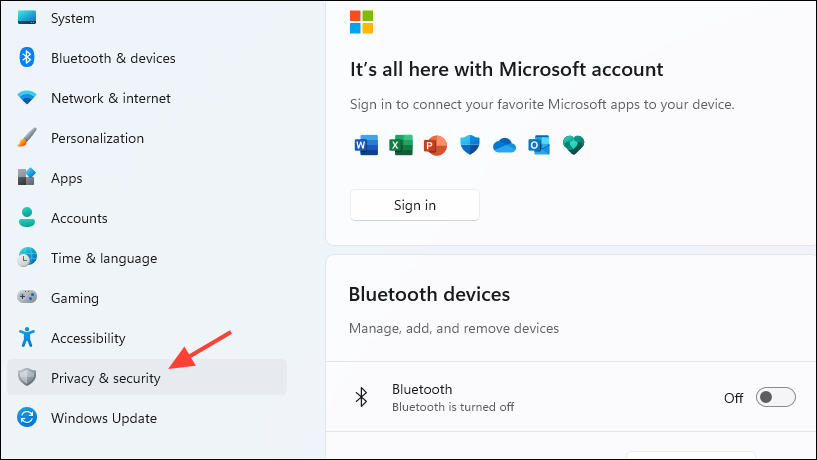
Task: Click the Accessibility figure icon
Action: click(x=27, y=337)
